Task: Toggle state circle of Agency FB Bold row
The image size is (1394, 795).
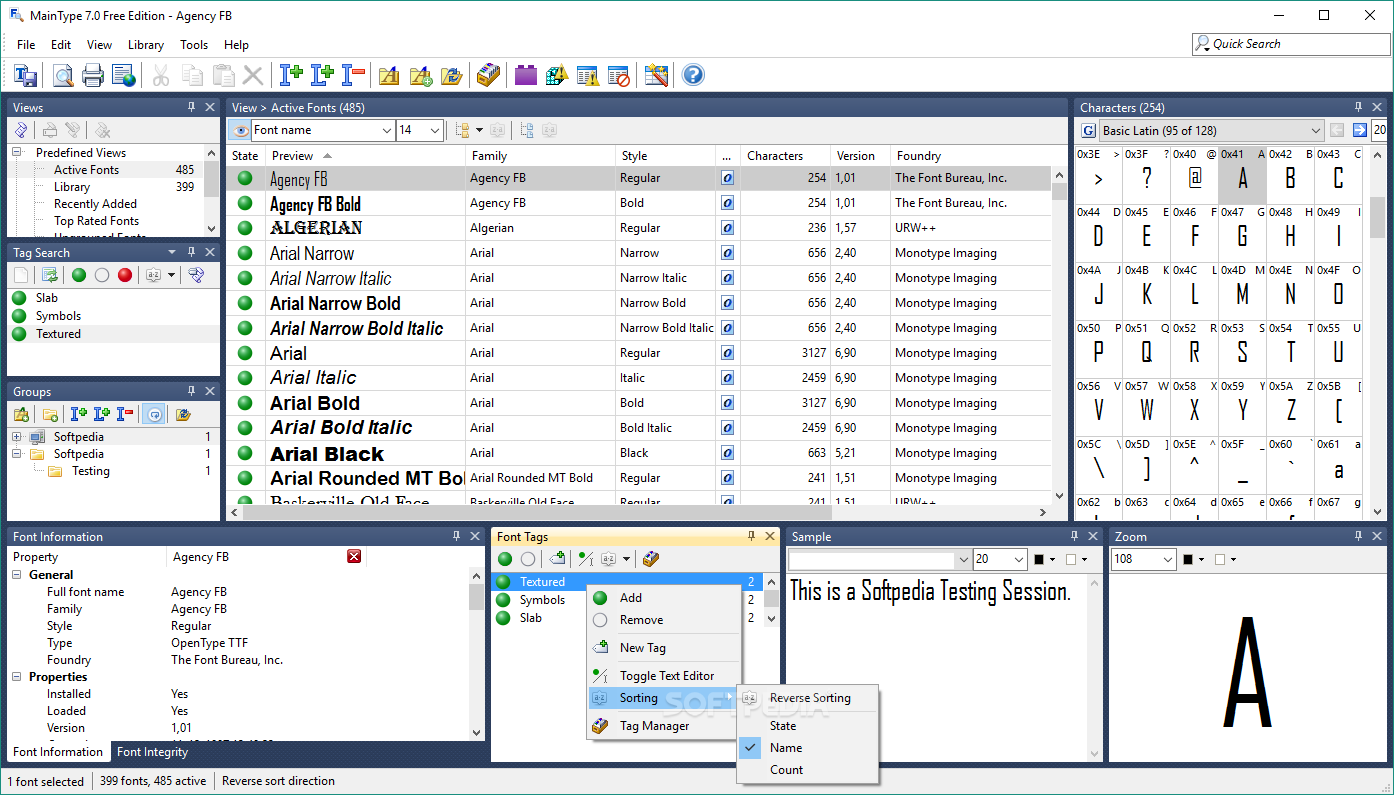Action: click(x=245, y=203)
